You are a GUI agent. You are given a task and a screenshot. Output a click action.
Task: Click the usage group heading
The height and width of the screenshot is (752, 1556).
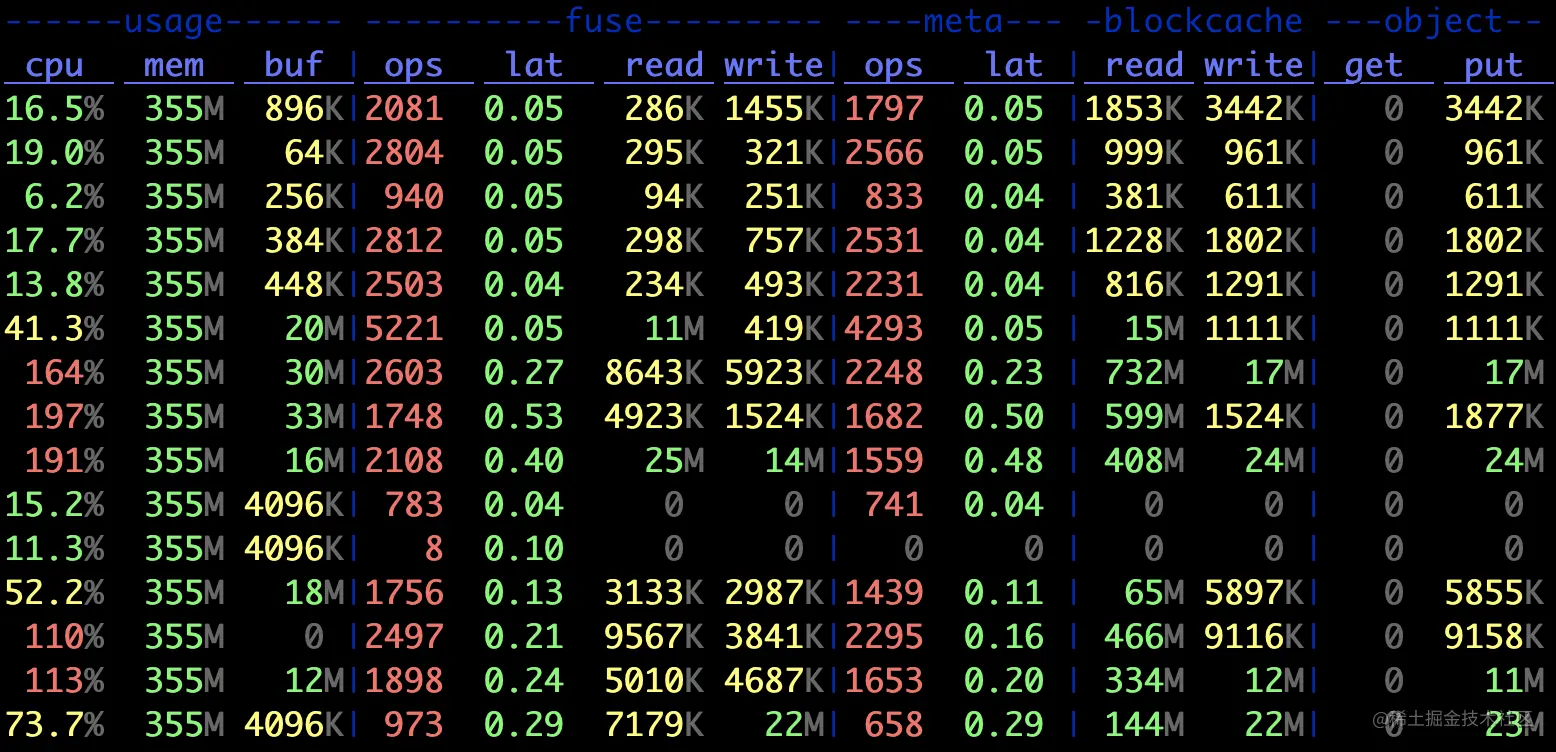(174, 21)
